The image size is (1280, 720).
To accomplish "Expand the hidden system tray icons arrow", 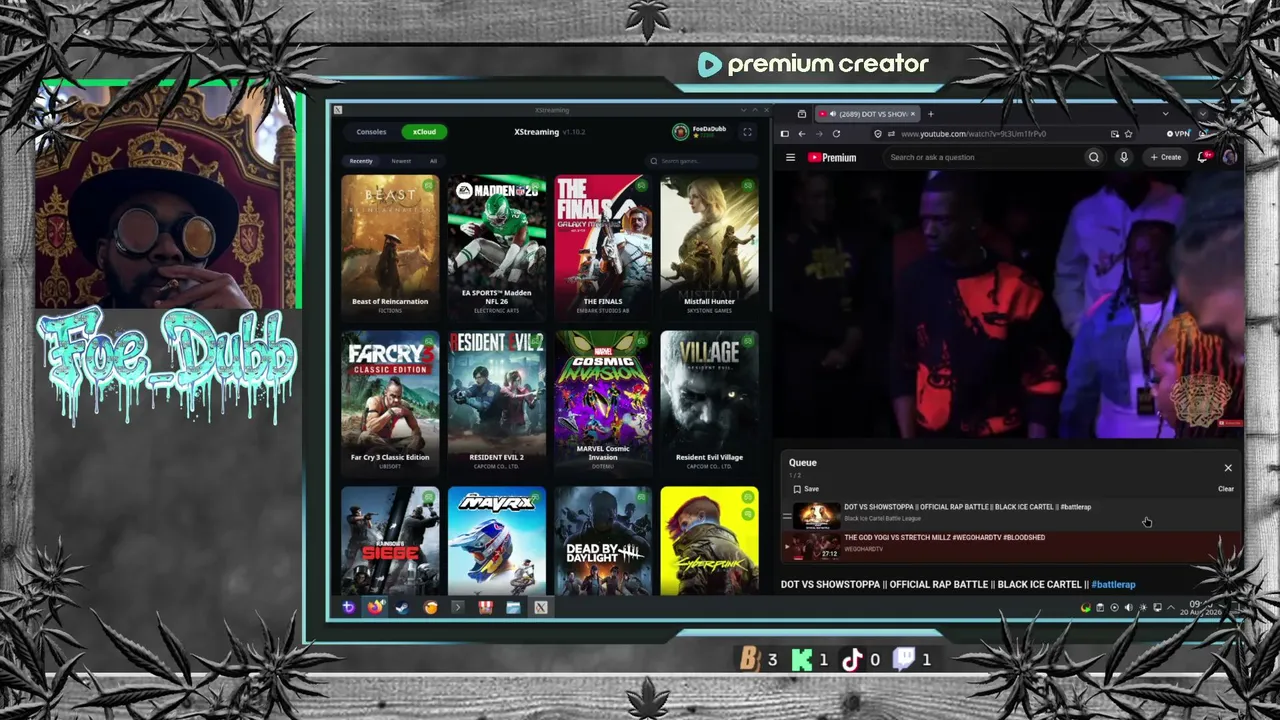I will pos(1171,608).
